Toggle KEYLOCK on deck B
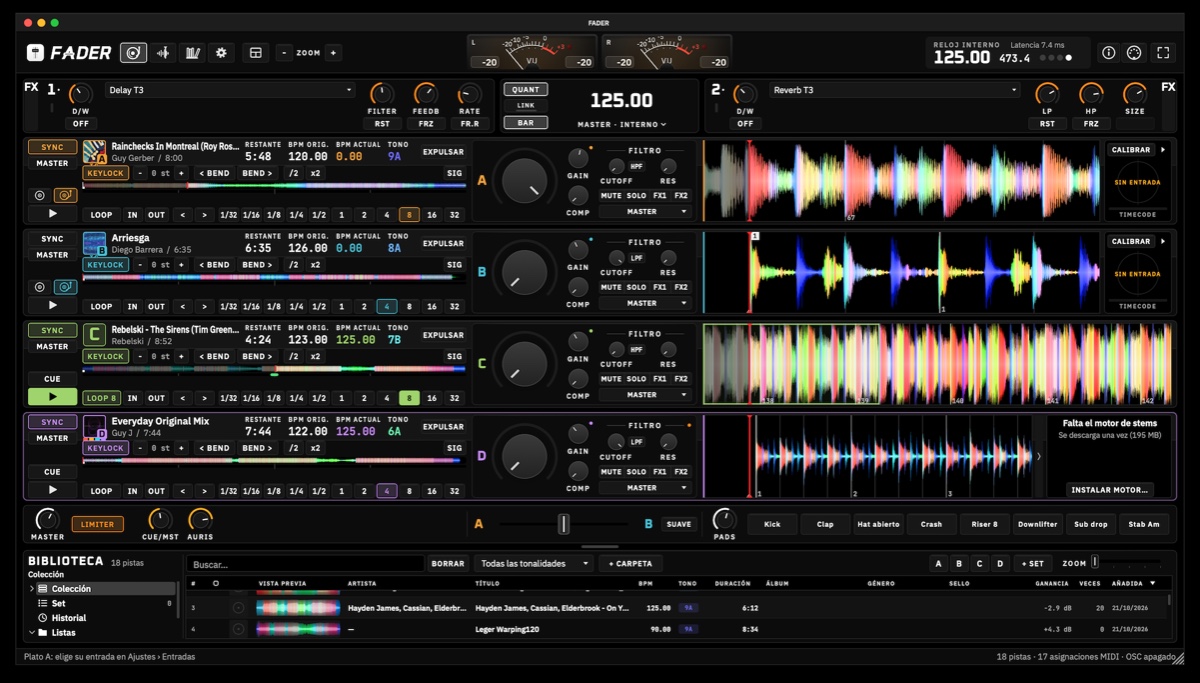The image size is (1200, 683). [106, 265]
